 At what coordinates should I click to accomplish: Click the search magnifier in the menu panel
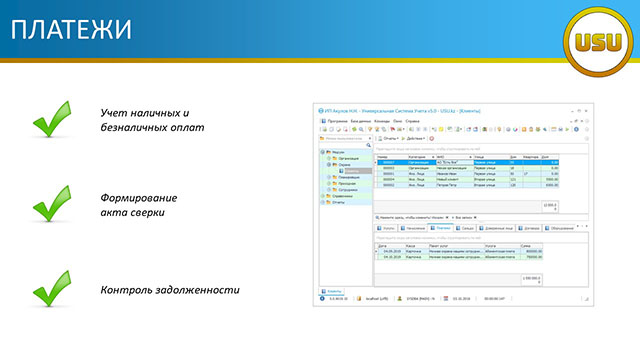(x=369, y=145)
